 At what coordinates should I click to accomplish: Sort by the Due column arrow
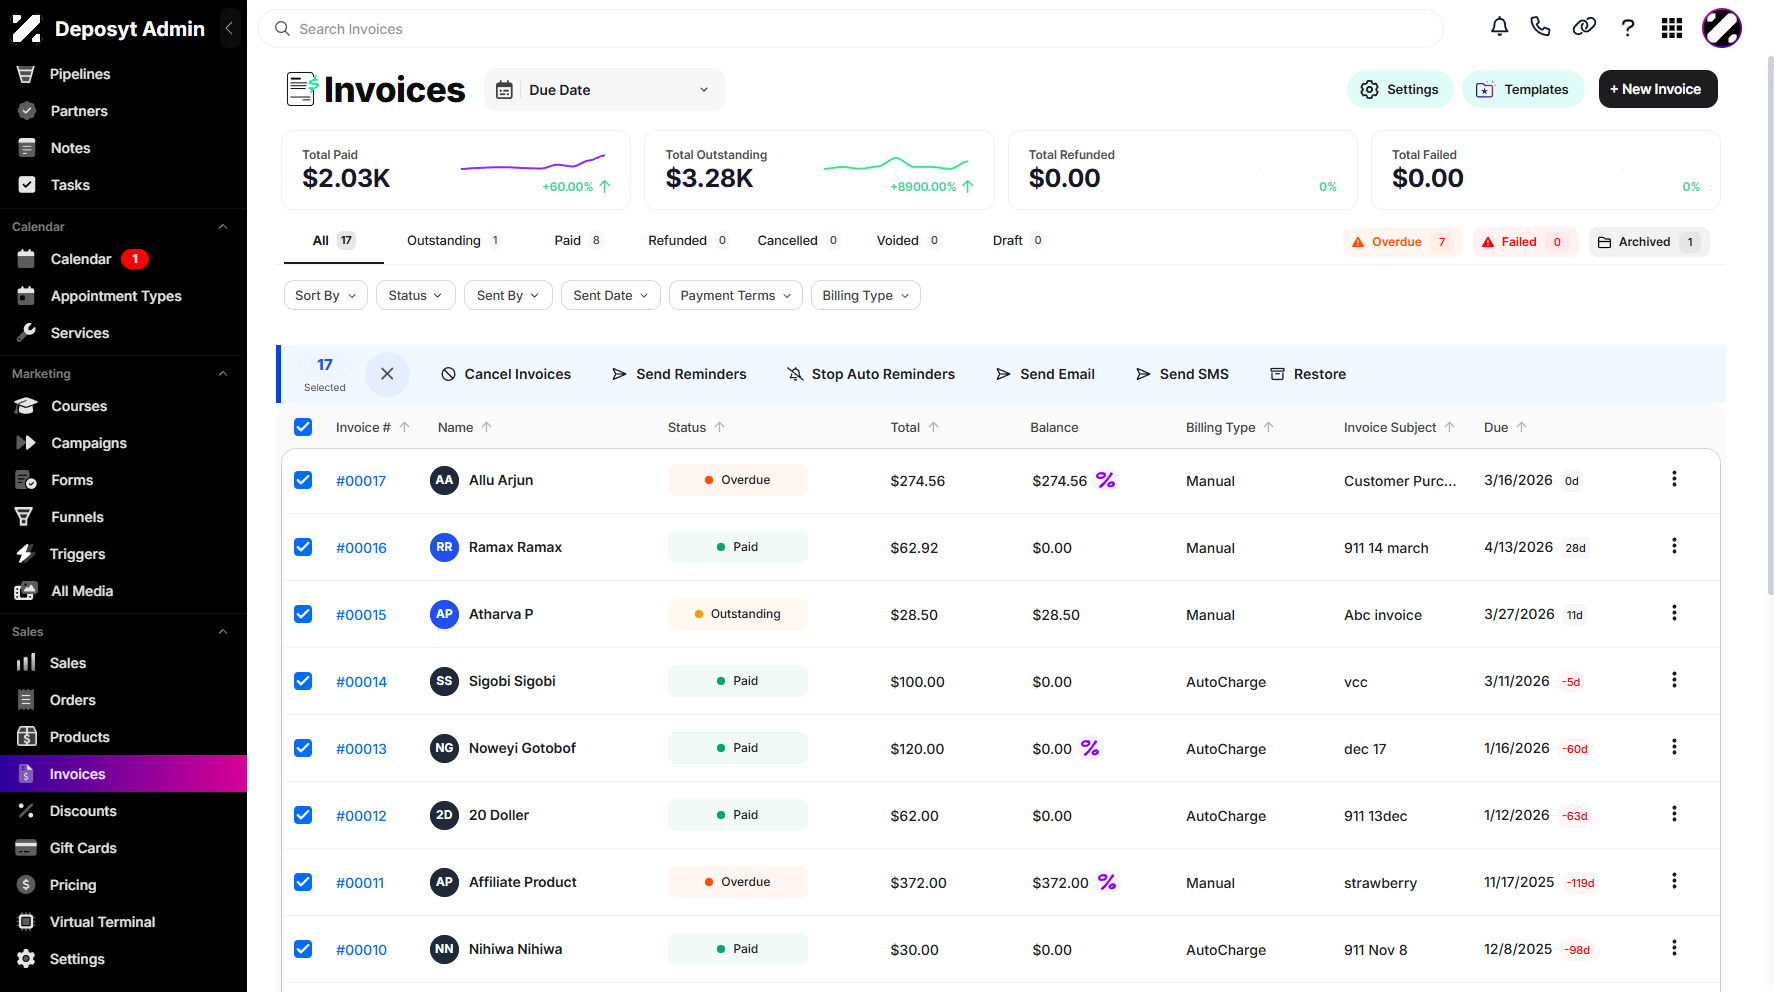point(1522,427)
